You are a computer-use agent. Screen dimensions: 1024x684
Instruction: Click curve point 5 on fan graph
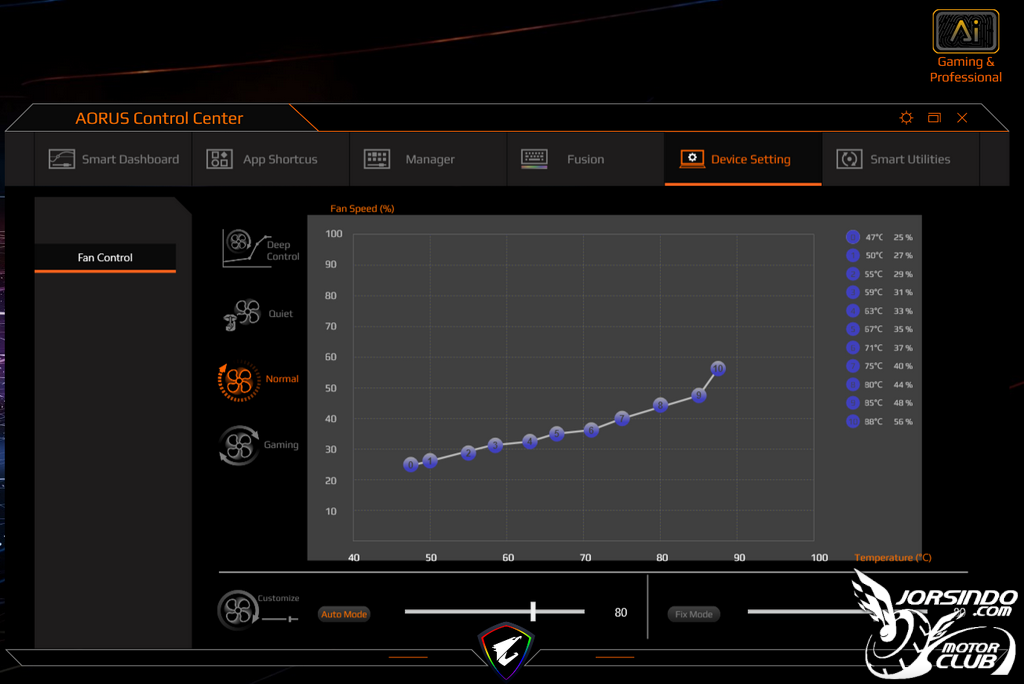click(x=556, y=433)
